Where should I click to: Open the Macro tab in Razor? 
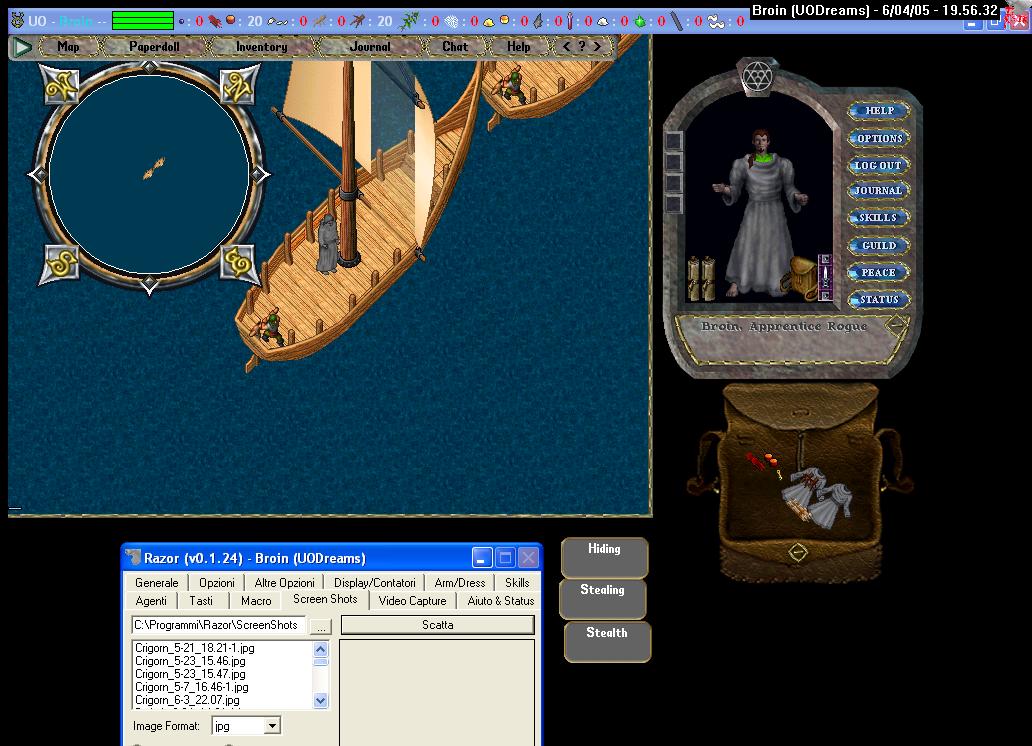coord(256,601)
